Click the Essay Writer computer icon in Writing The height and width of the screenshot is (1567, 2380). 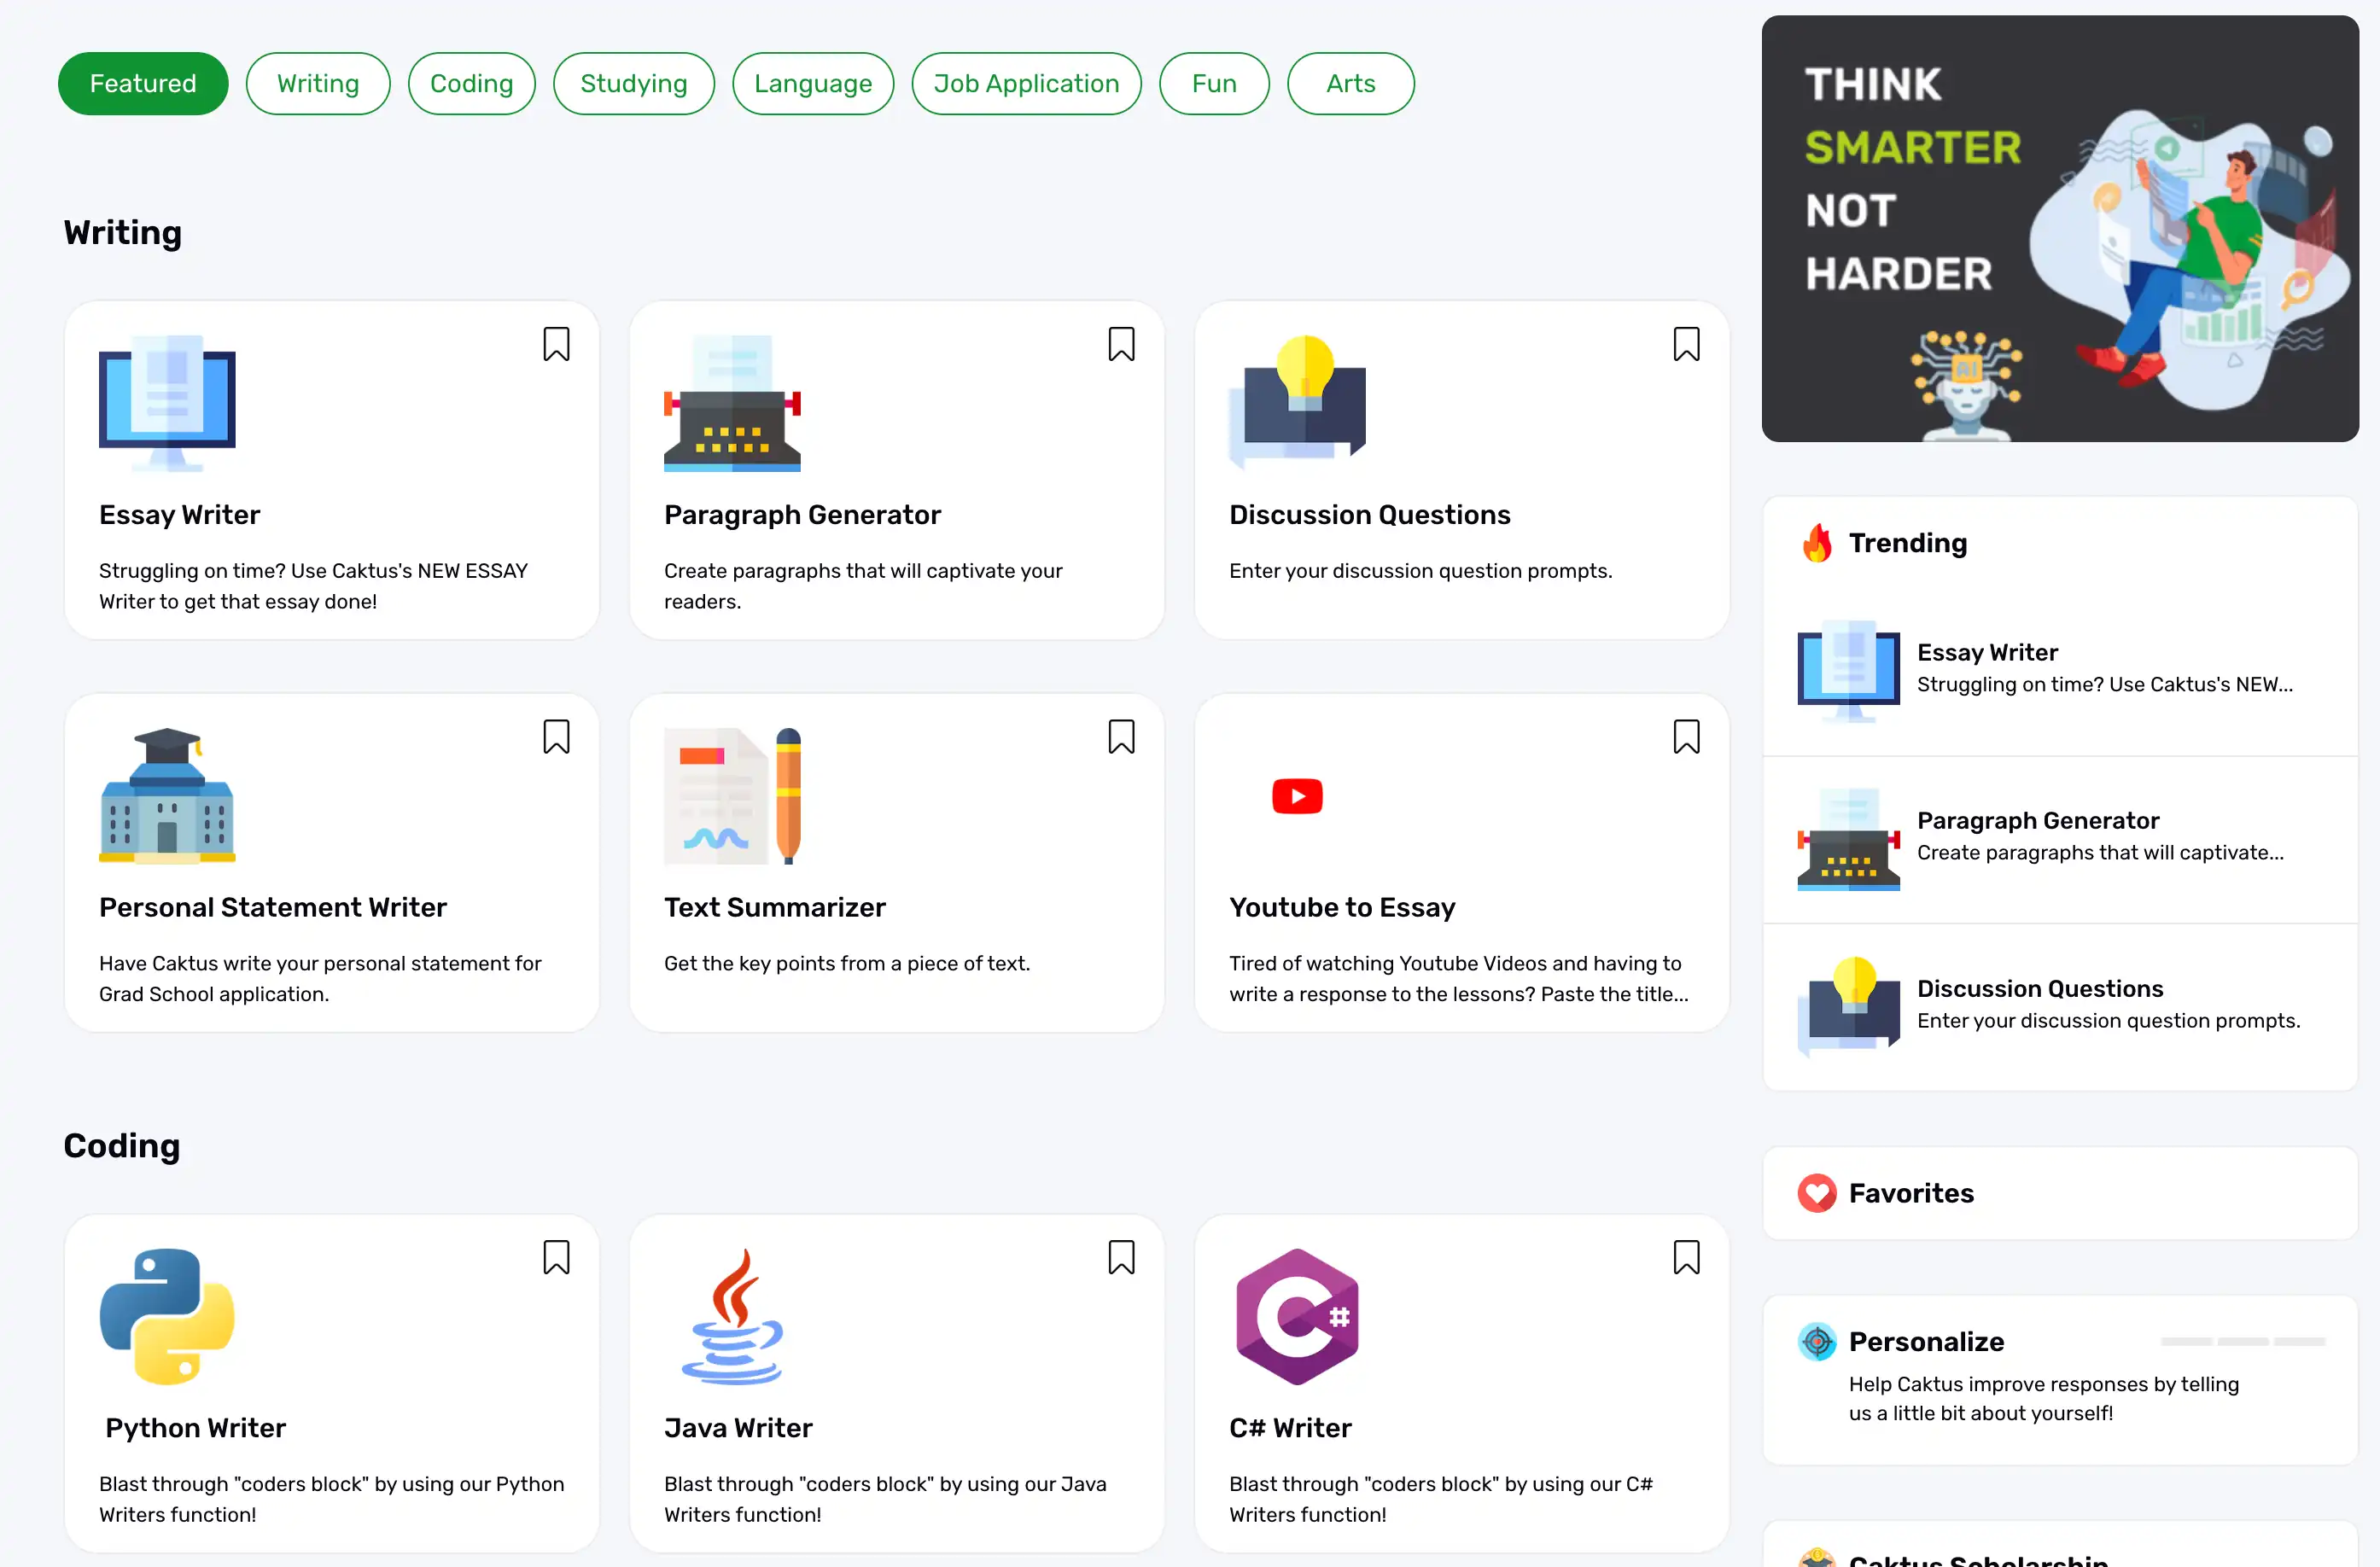click(x=167, y=403)
